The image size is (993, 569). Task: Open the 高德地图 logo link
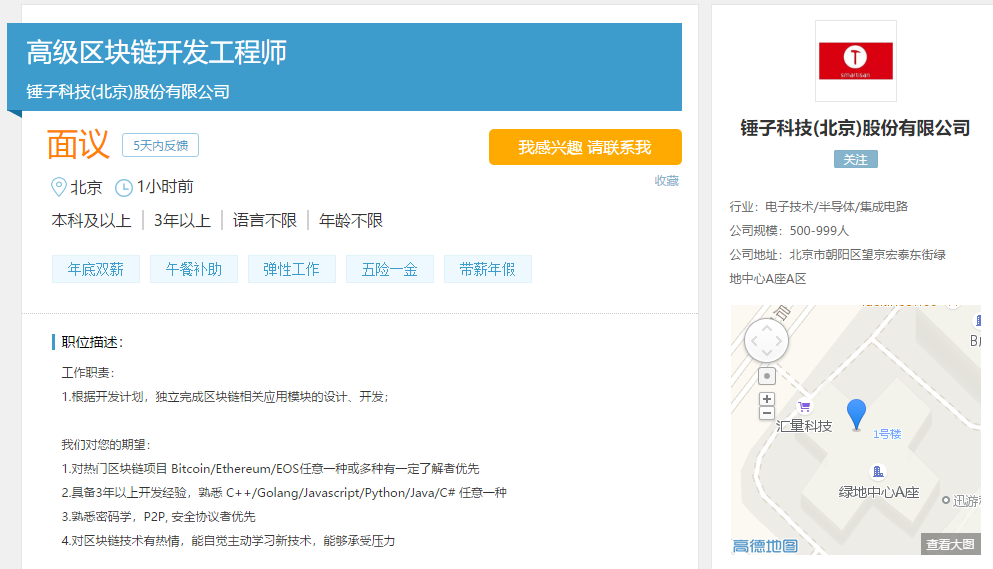(765, 546)
